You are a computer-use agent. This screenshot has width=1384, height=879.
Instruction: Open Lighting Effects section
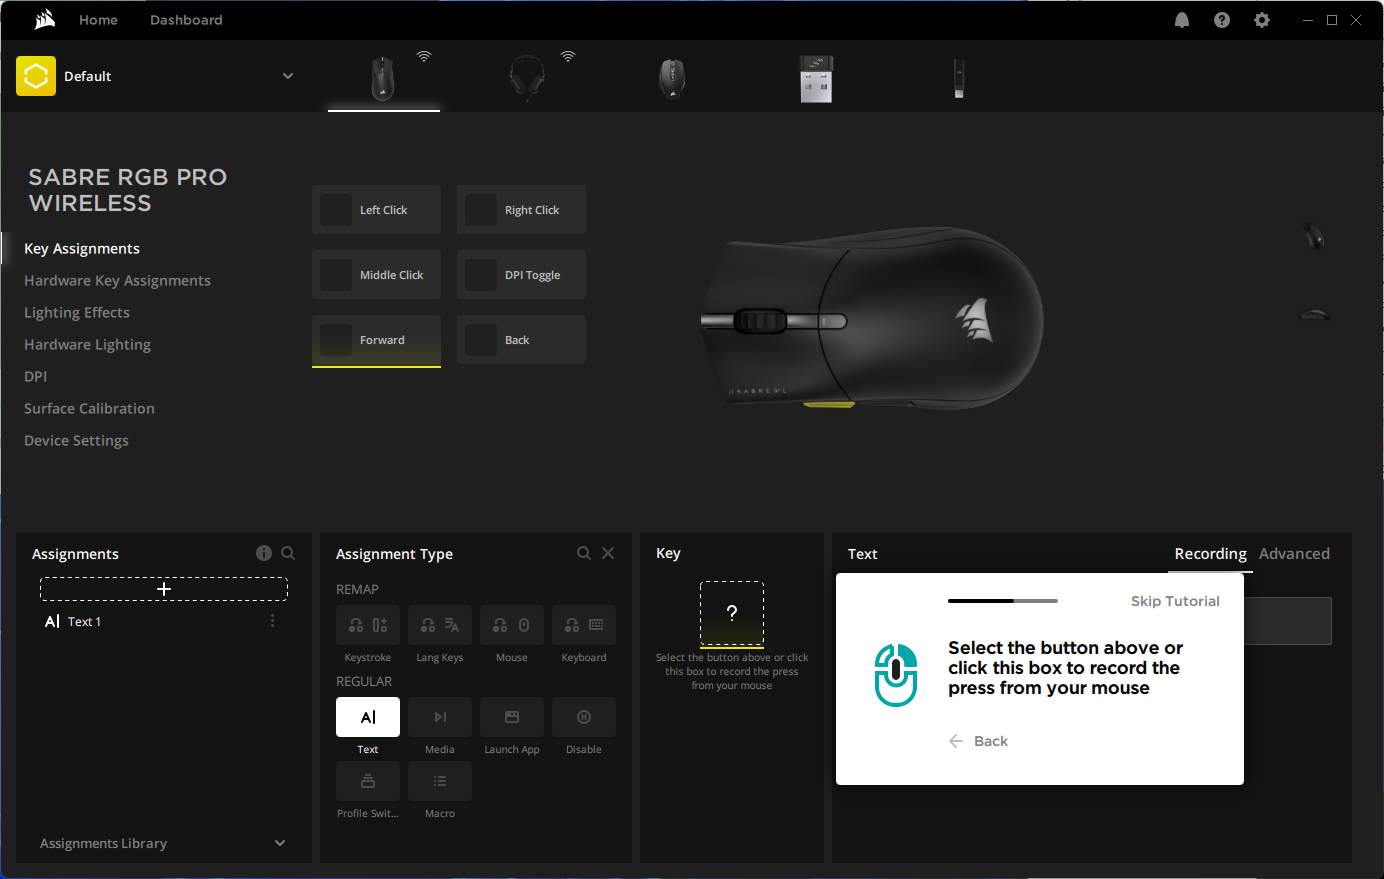77,313
